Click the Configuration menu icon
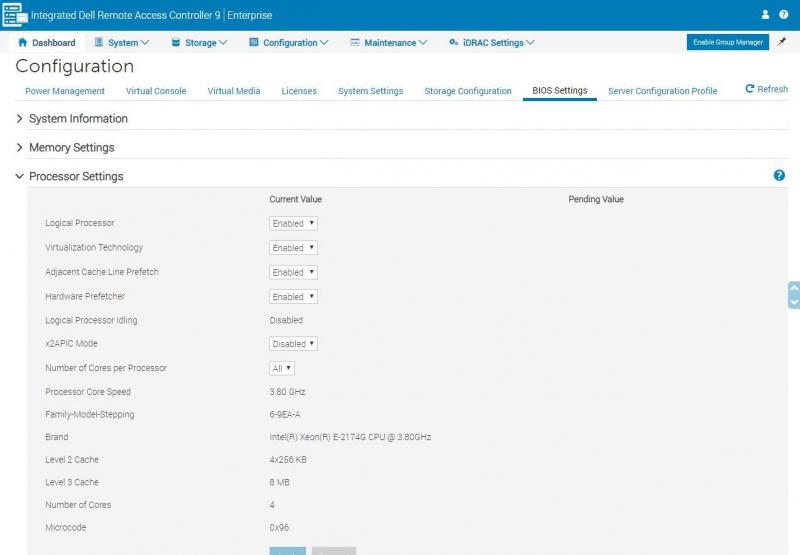800x555 pixels. (x=254, y=42)
